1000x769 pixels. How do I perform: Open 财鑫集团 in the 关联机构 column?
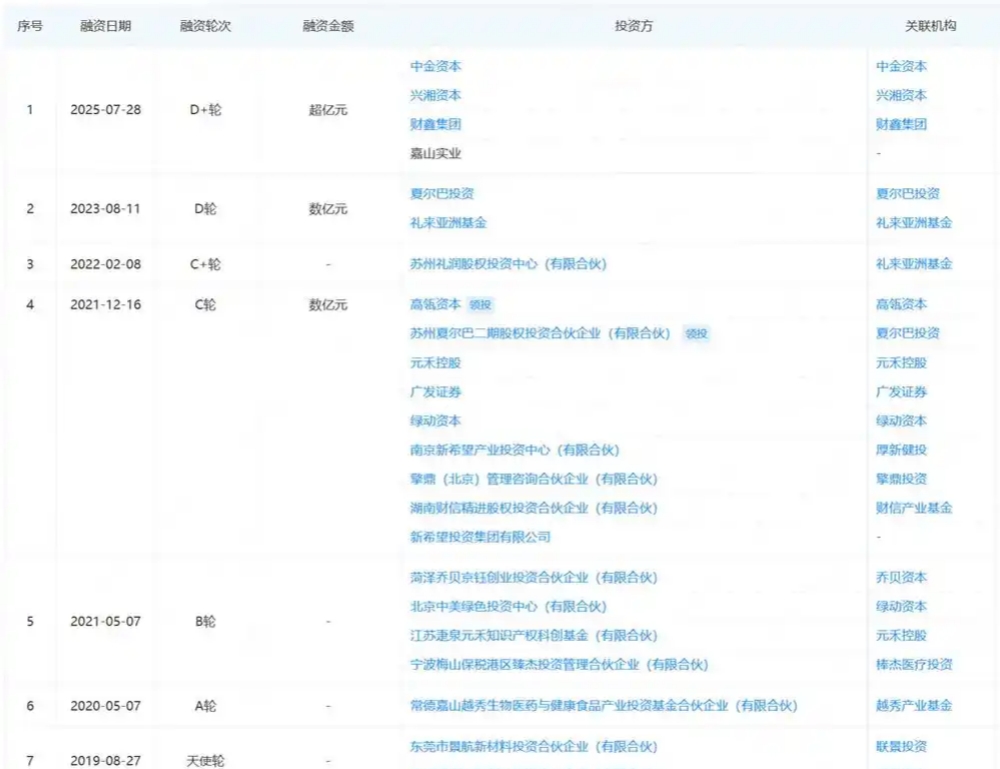(x=901, y=124)
